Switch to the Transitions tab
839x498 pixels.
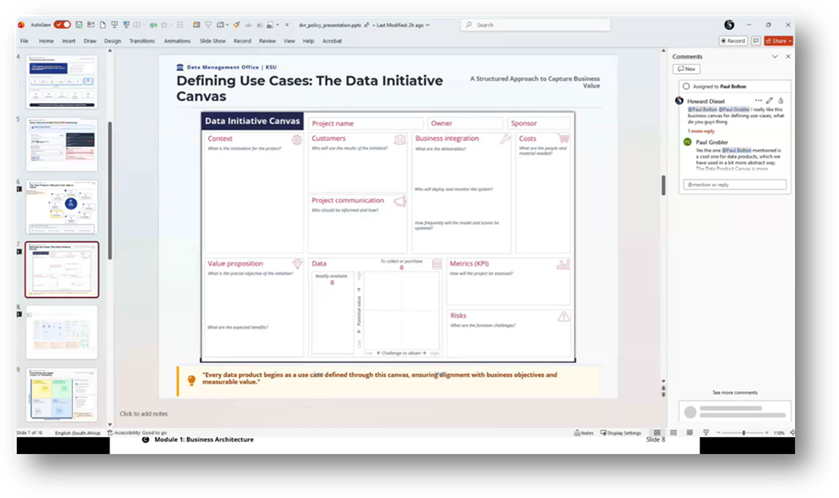coord(142,41)
